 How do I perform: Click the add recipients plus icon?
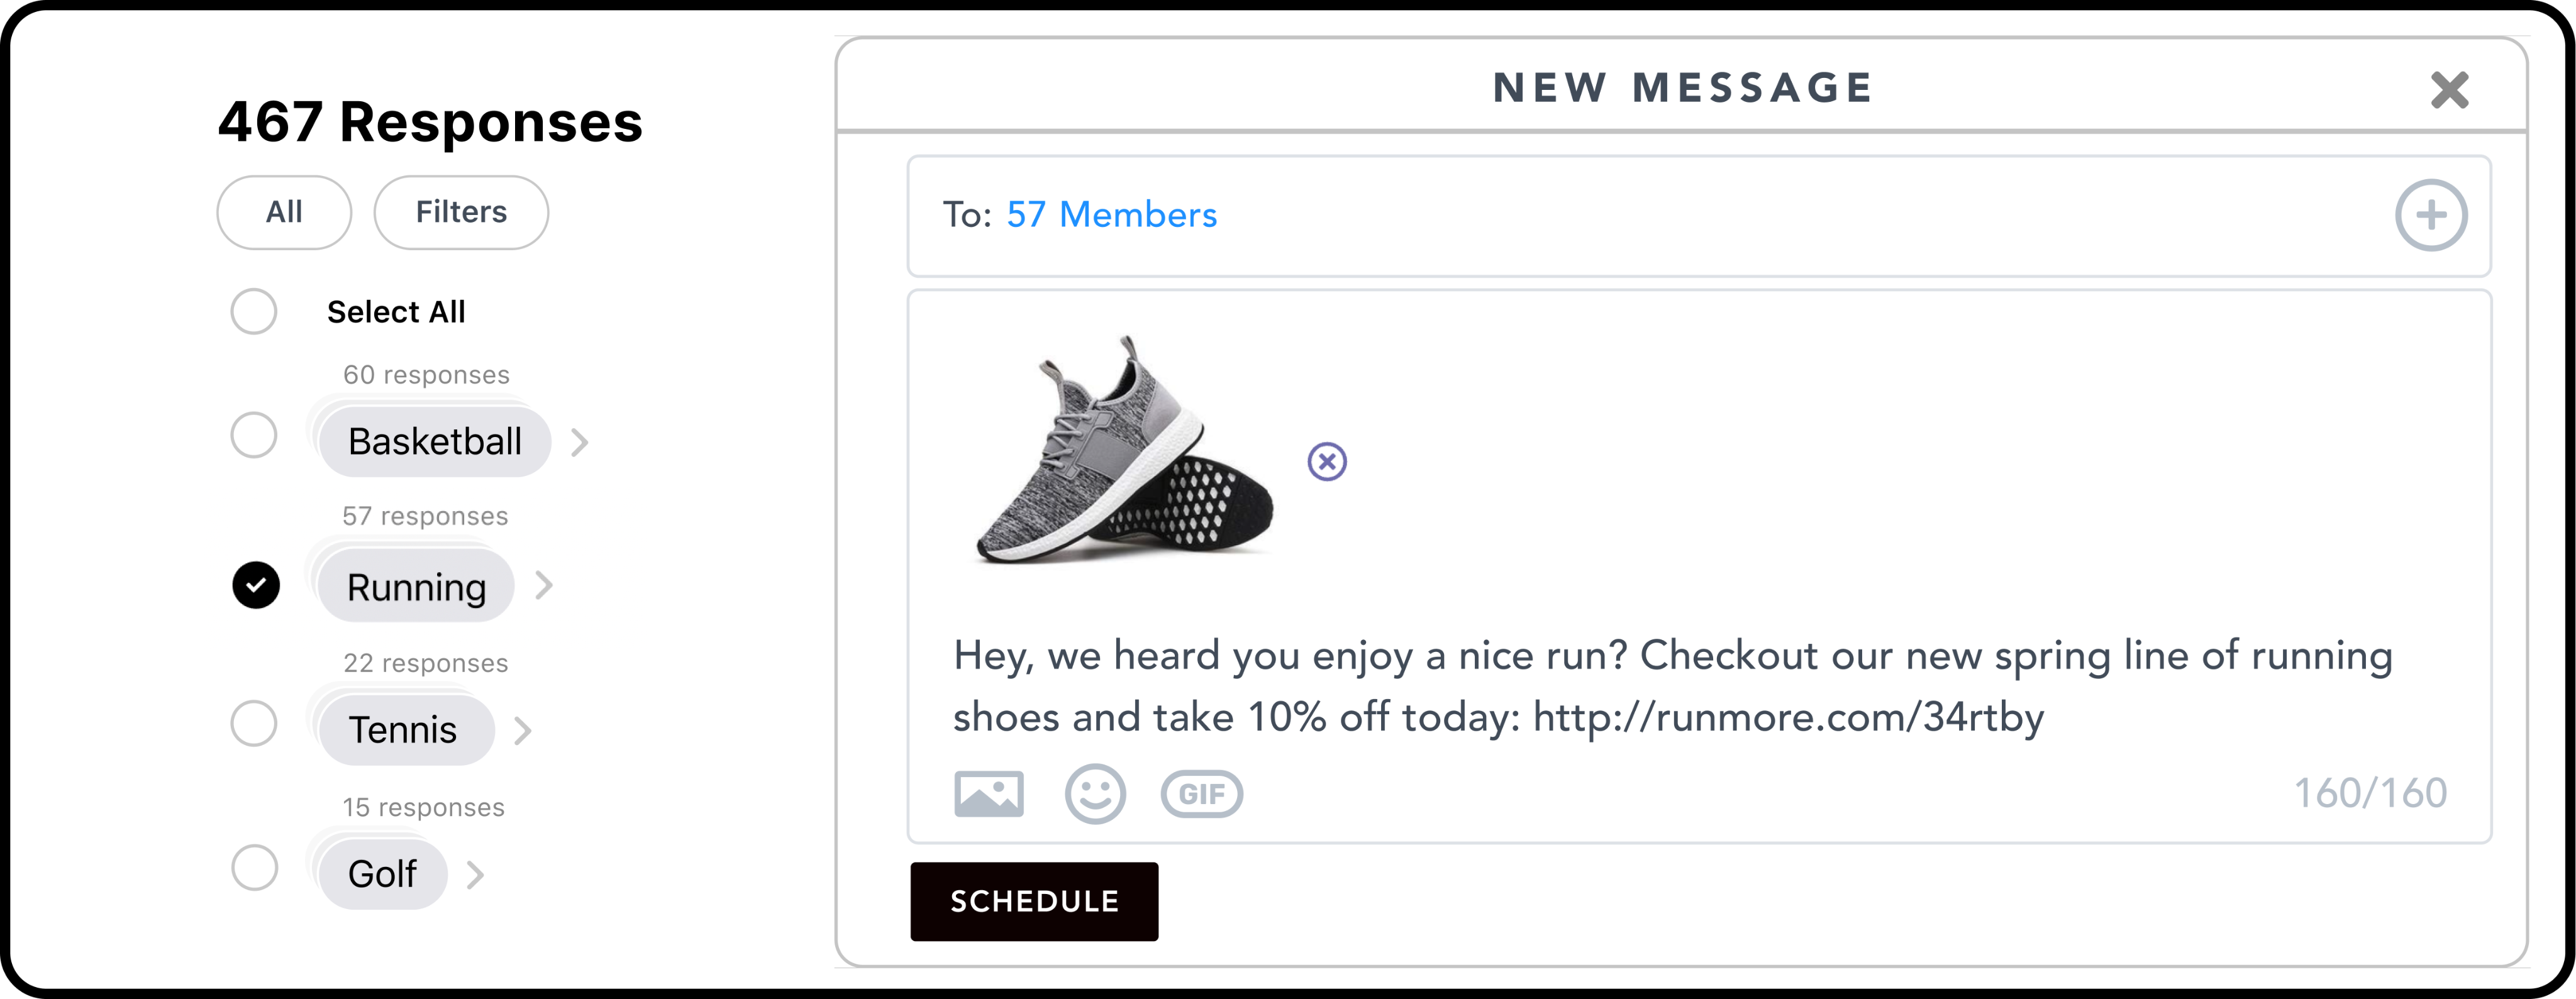(2431, 215)
